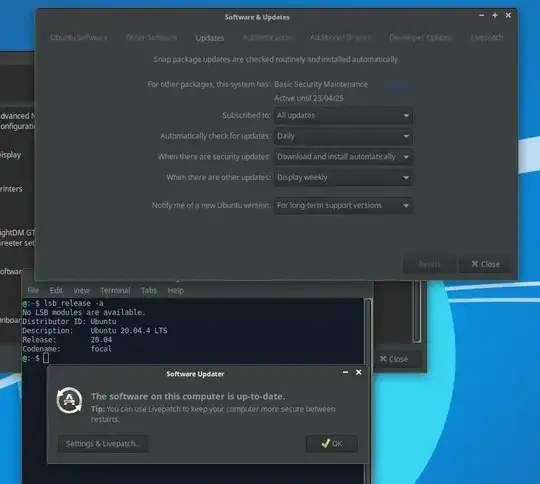Click the 'Active until 23/04/25' text
Viewport: 540px width, 484px height.
(x=309, y=98)
